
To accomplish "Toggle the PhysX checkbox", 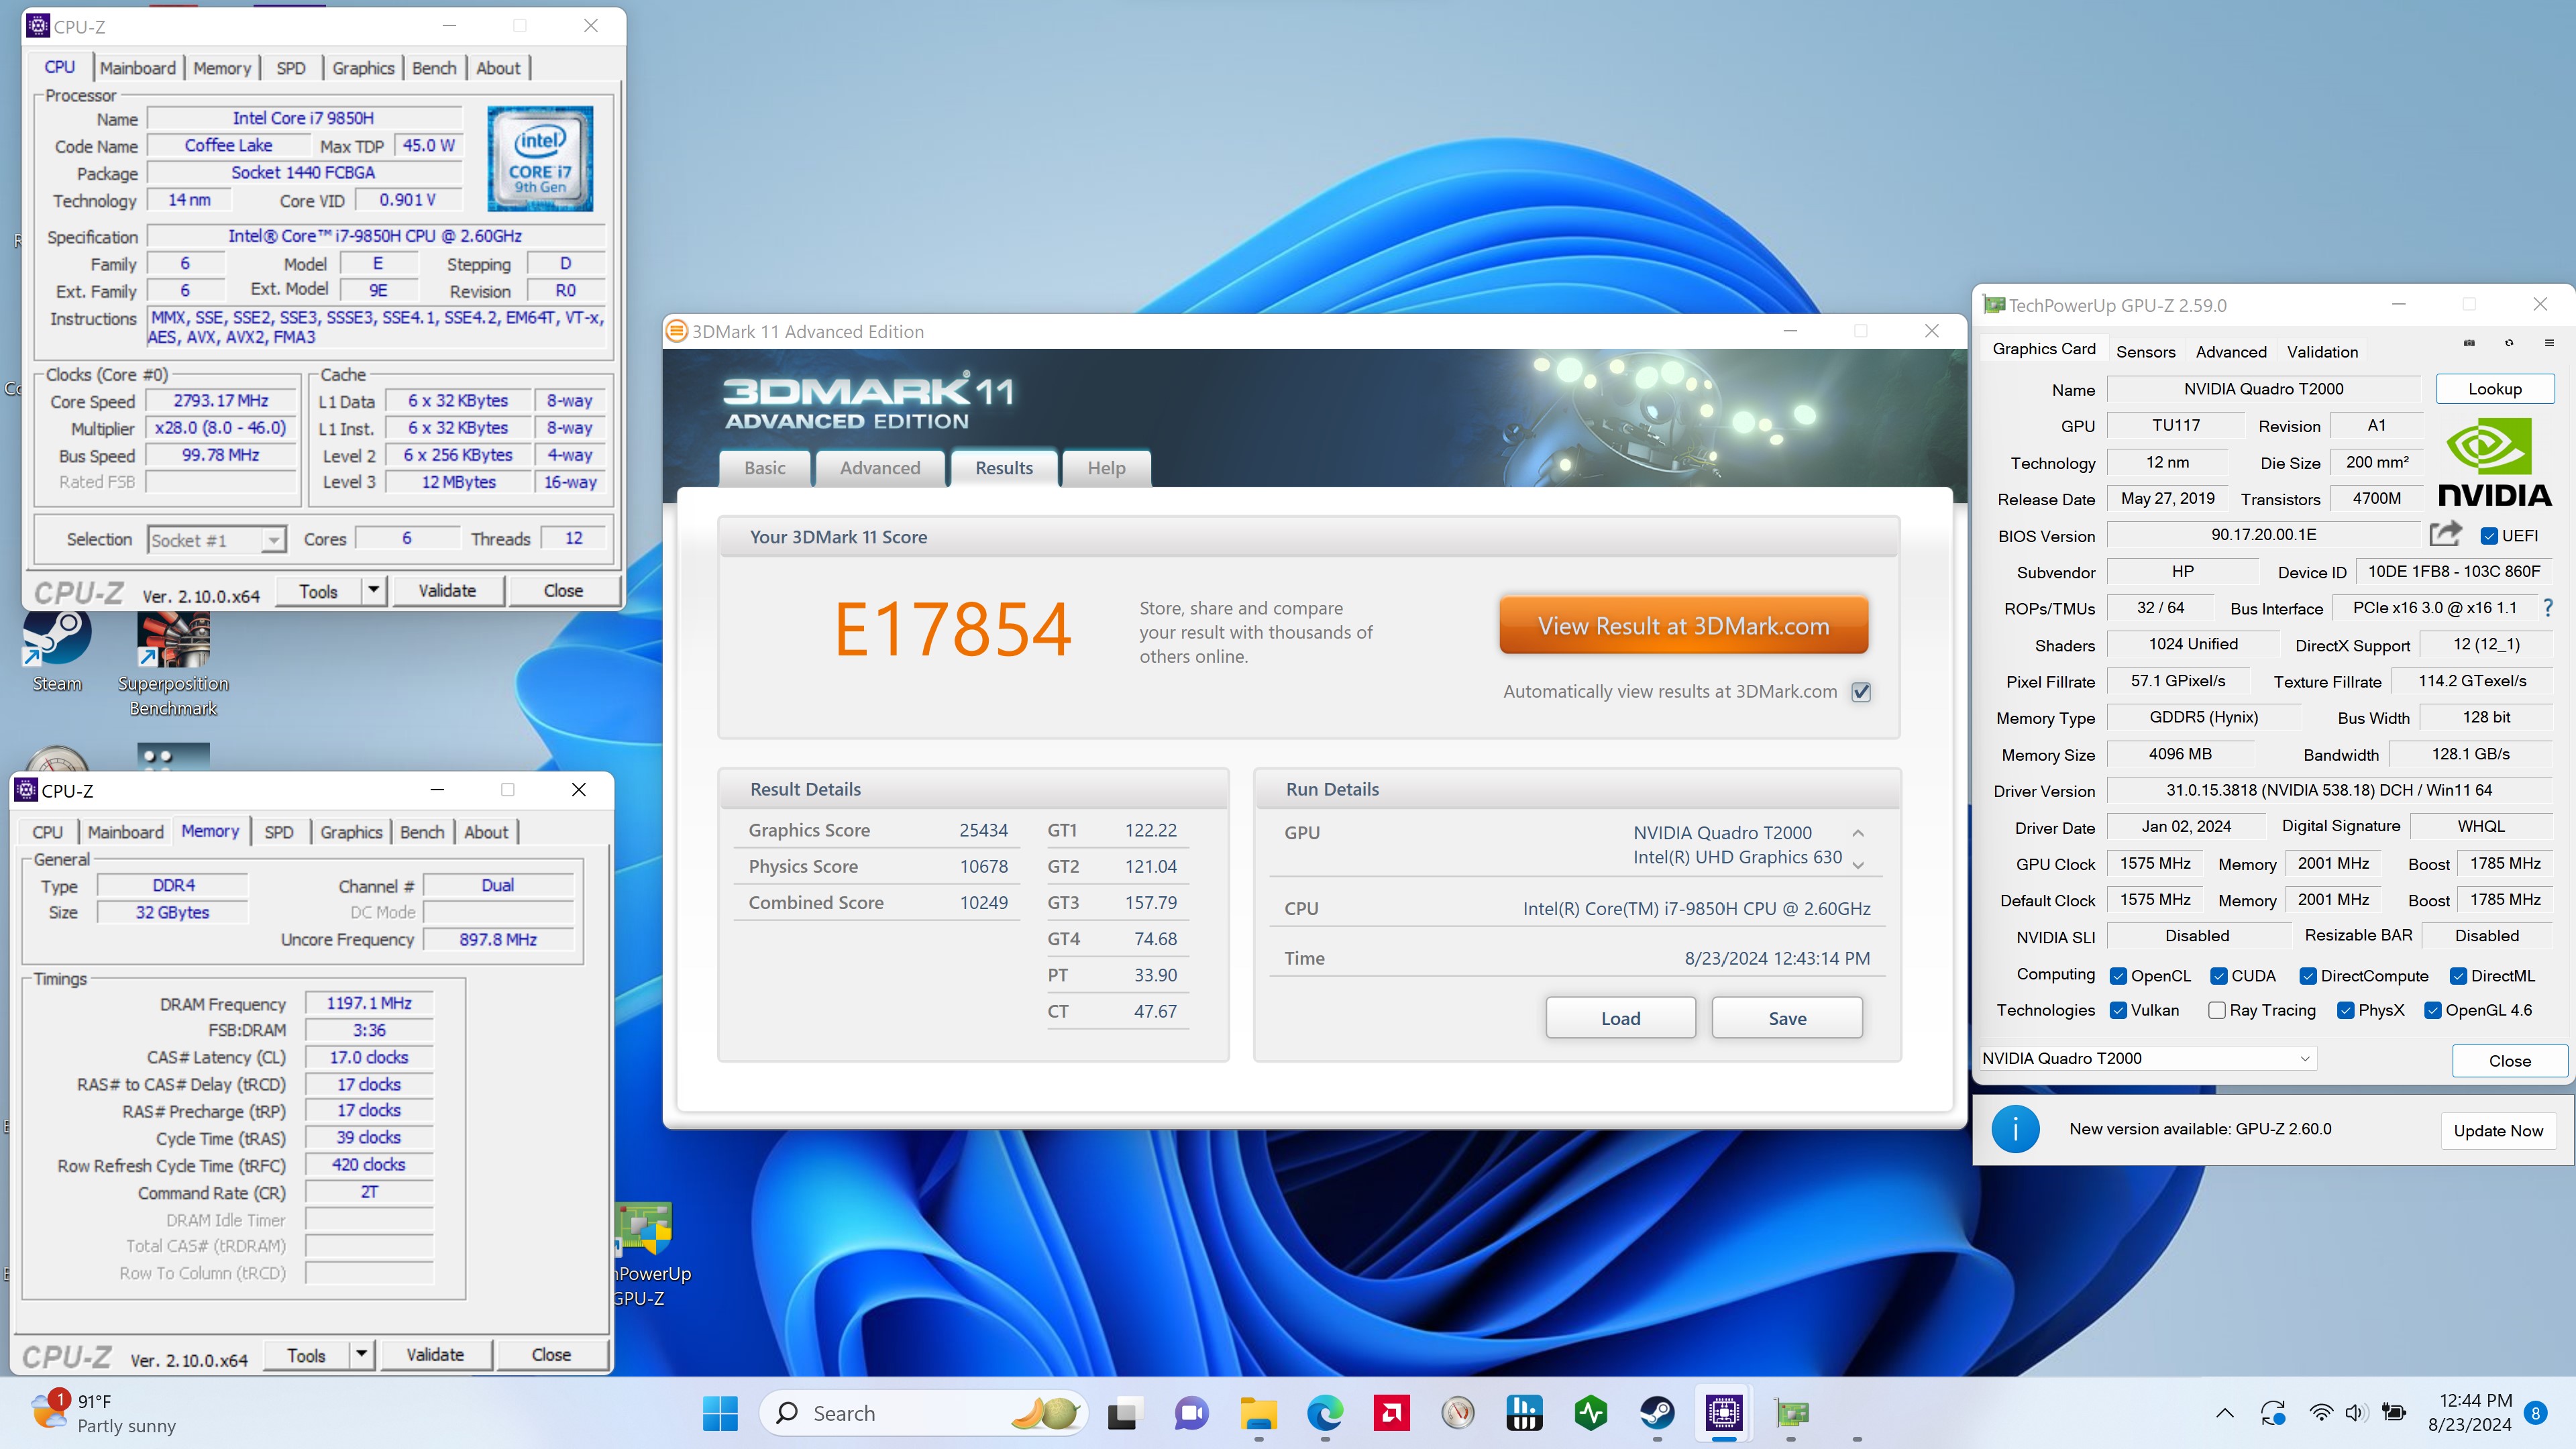I will (x=2346, y=1010).
